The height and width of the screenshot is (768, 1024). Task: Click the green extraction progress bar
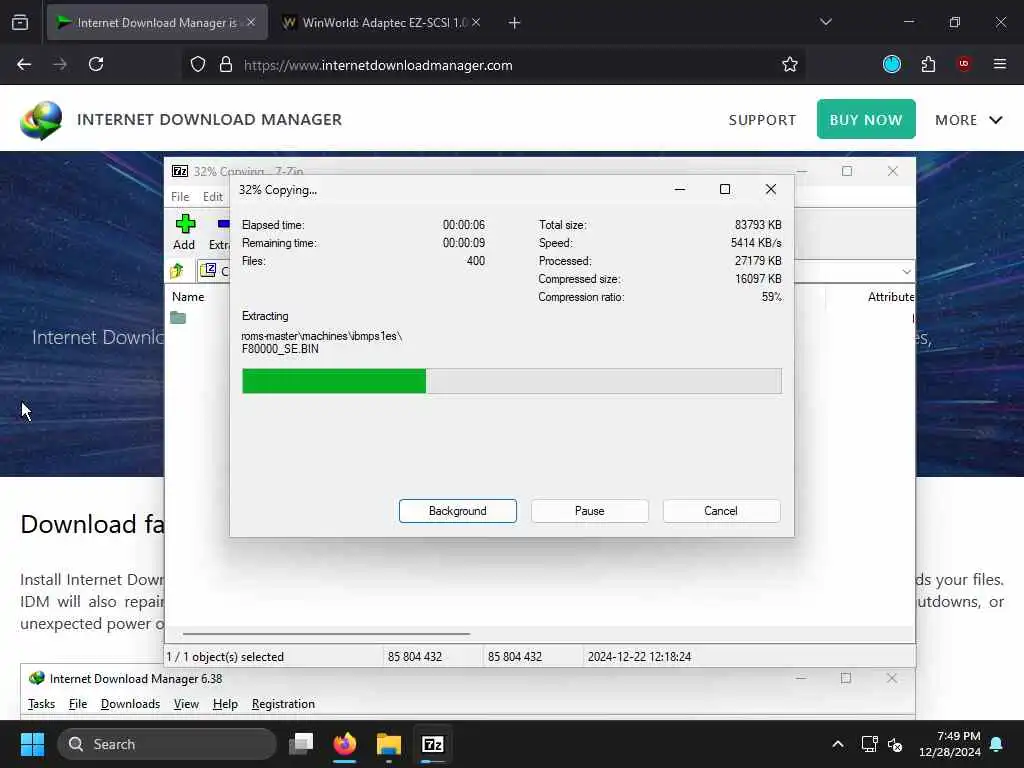click(x=511, y=381)
